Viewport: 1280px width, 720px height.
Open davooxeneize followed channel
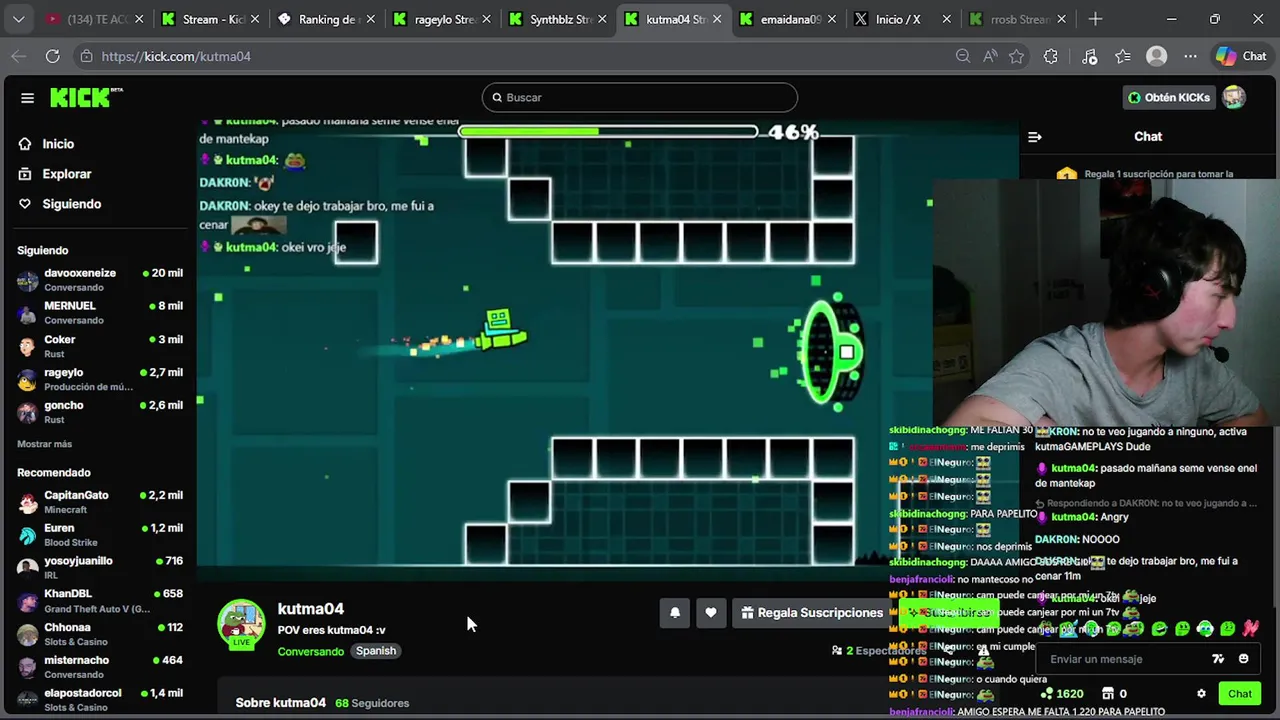pos(99,280)
